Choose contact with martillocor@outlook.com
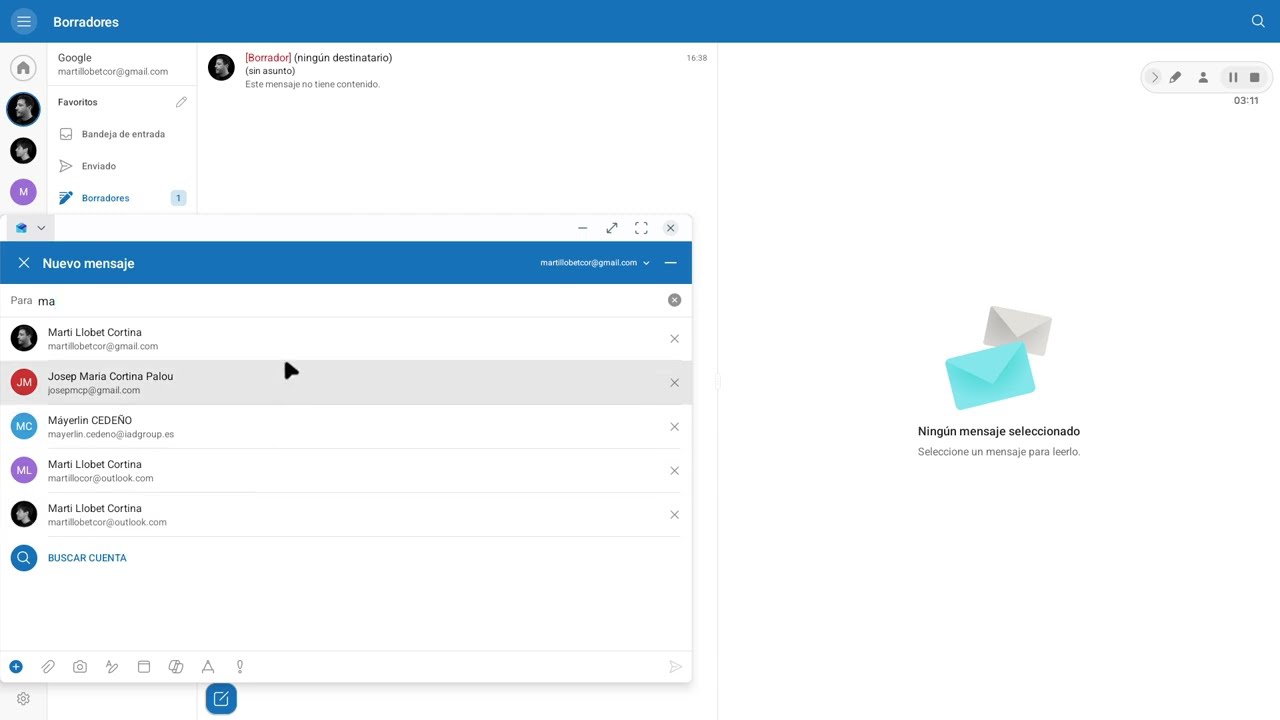 point(346,471)
